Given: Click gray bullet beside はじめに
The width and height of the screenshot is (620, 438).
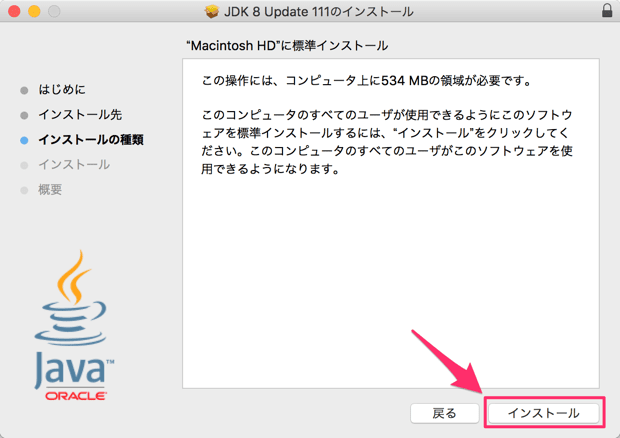Looking at the screenshot, I should tap(24, 91).
